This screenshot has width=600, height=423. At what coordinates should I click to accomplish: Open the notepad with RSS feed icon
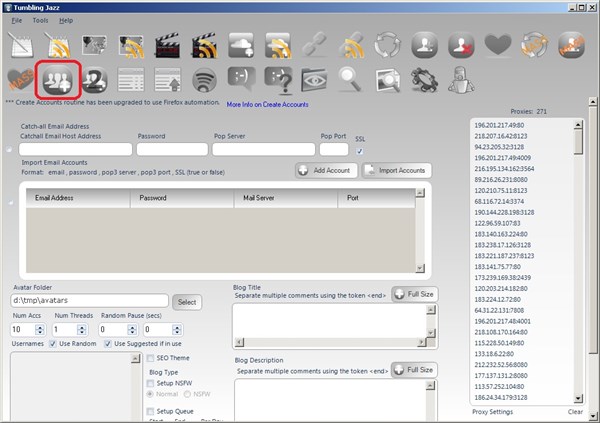click(x=57, y=45)
